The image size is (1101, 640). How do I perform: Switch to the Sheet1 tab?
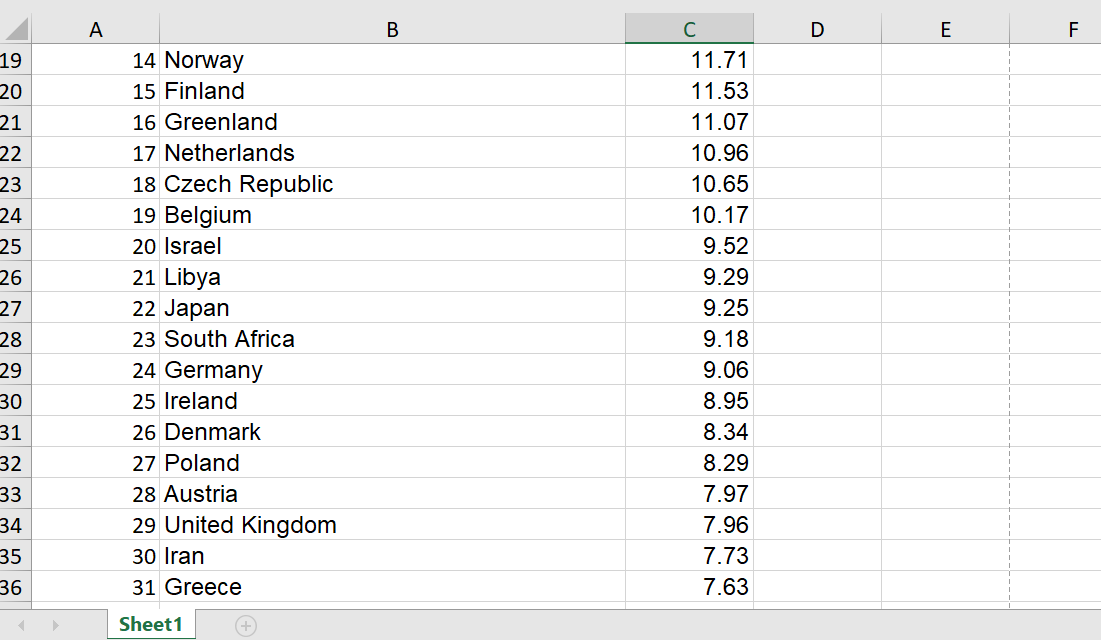[150, 624]
